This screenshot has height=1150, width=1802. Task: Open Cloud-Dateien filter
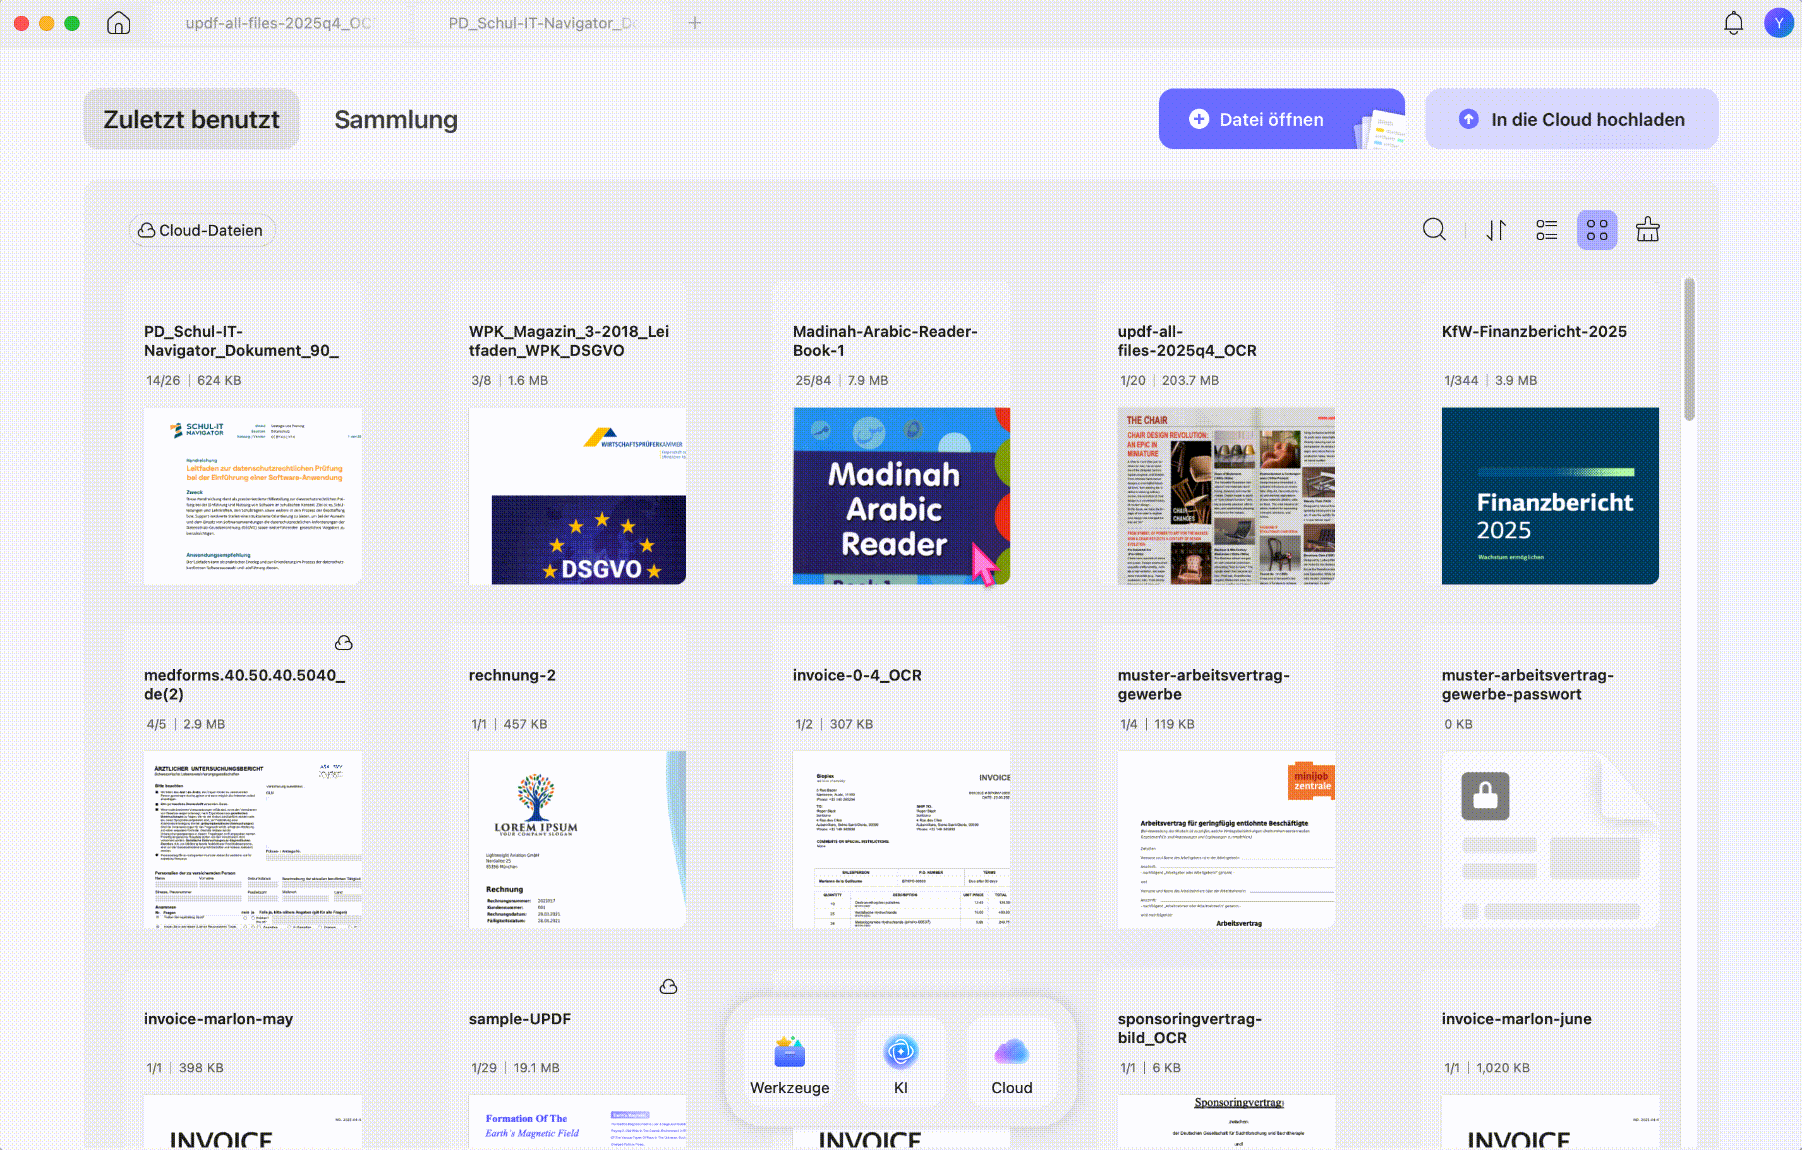coord(201,230)
